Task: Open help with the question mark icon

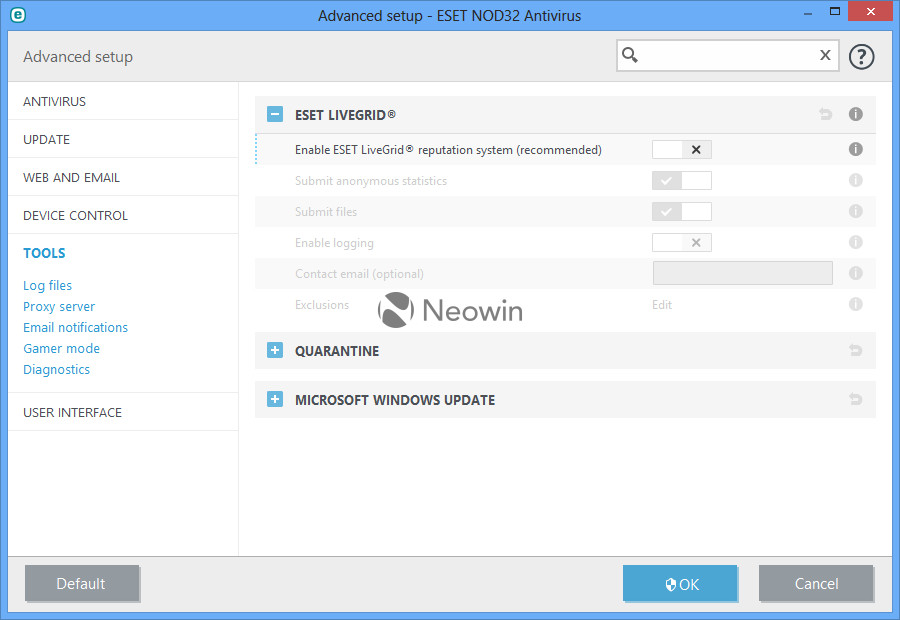Action: tap(861, 56)
